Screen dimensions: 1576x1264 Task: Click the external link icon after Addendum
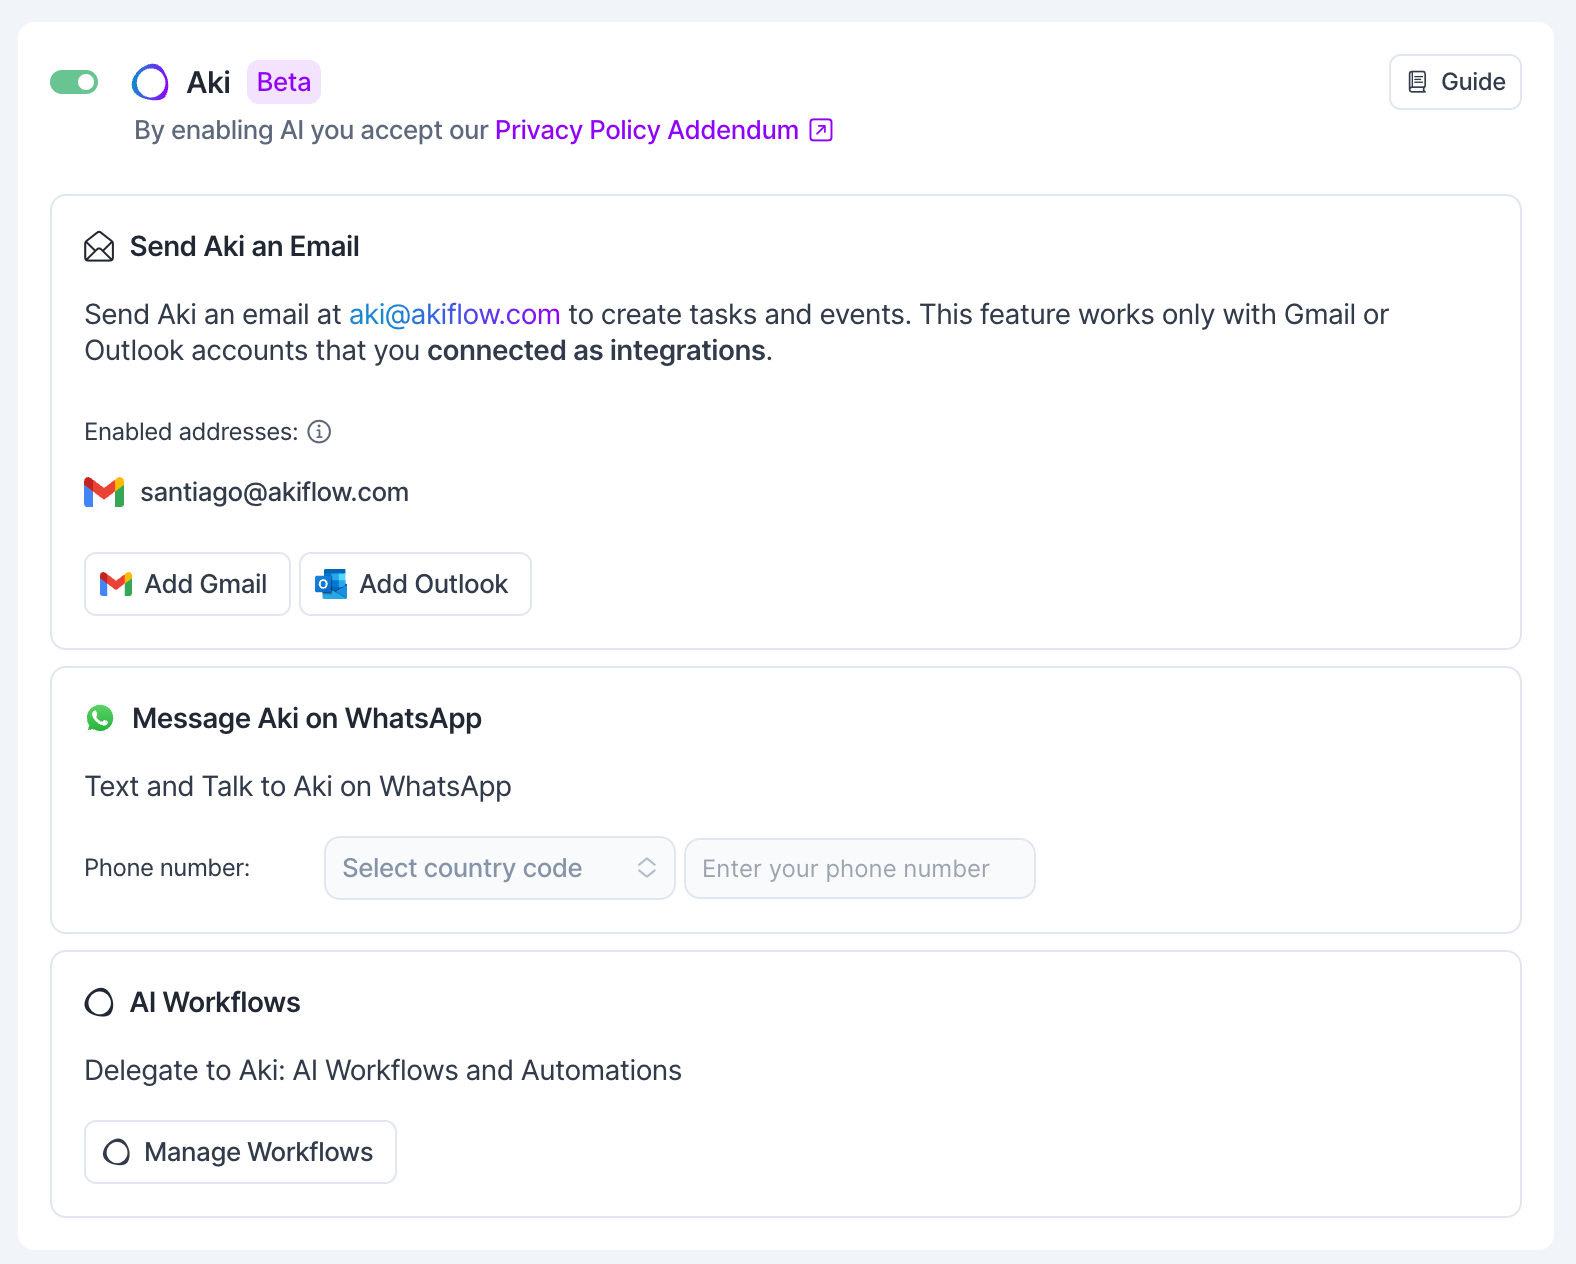click(x=821, y=130)
